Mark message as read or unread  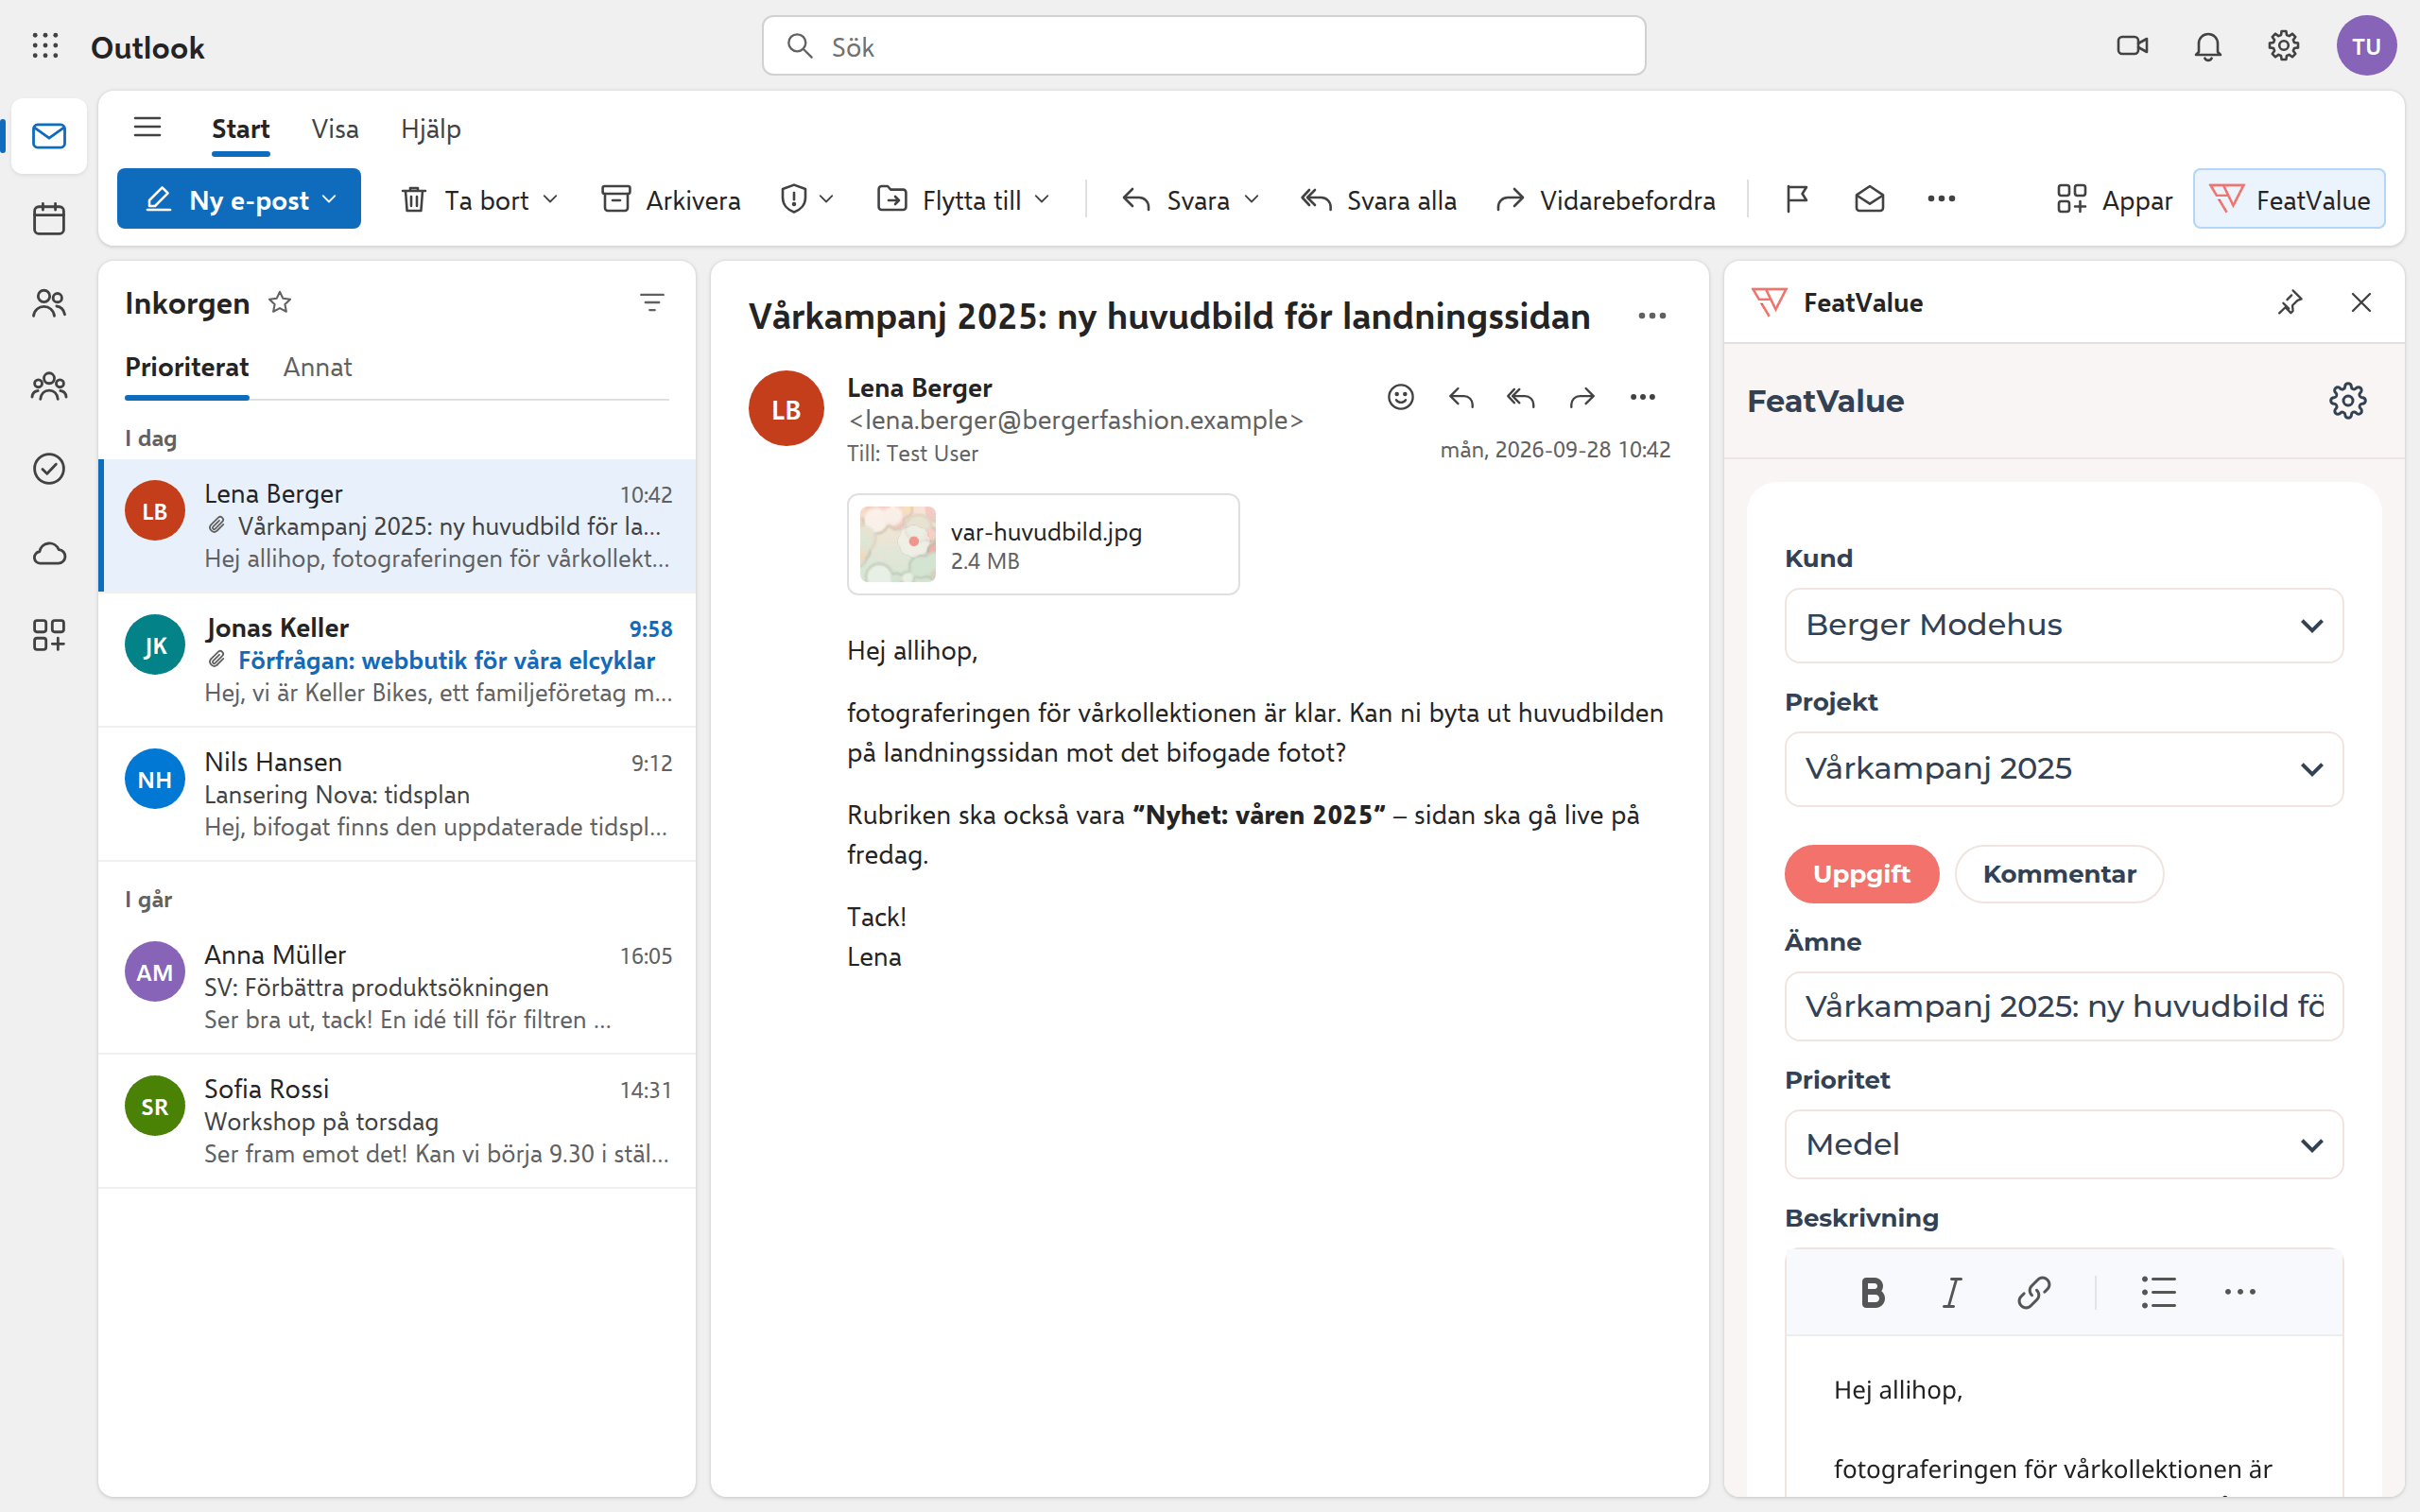(x=1869, y=200)
